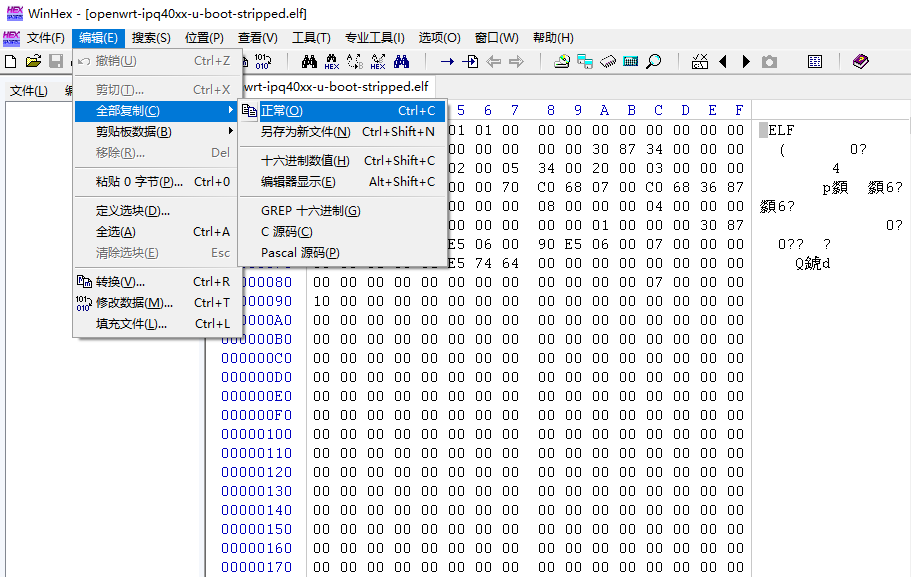Click the magnifying glass Analyze icon
This screenshot has width=911, height=577.
tap(654, 62)
